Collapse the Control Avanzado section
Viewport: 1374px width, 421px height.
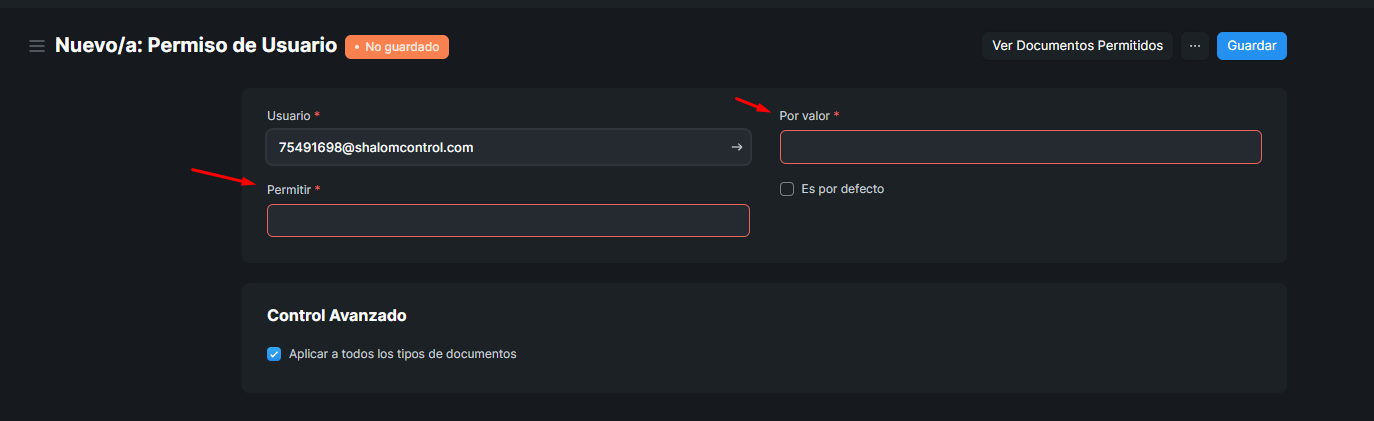[337, 315]
